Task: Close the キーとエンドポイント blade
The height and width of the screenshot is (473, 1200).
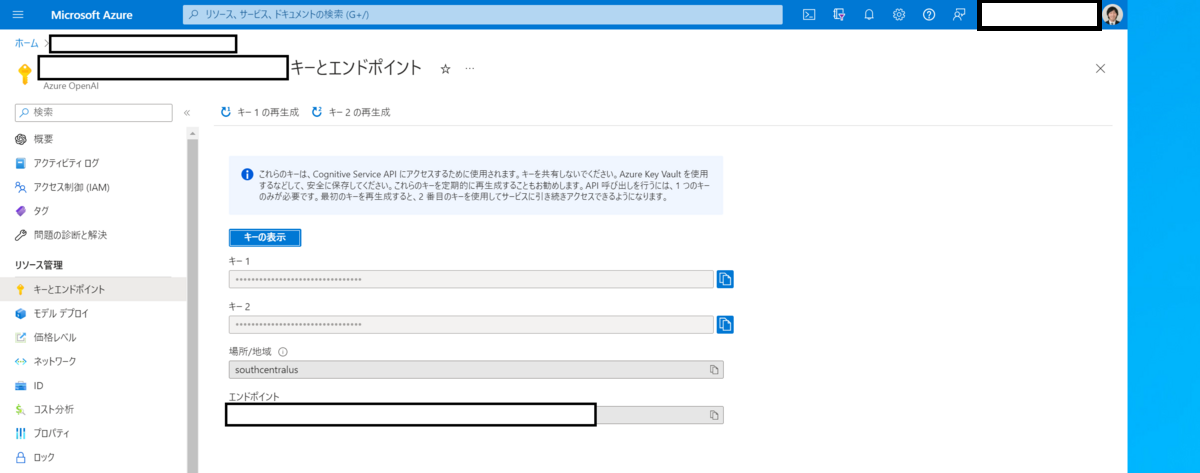Action: [1101, 68]
